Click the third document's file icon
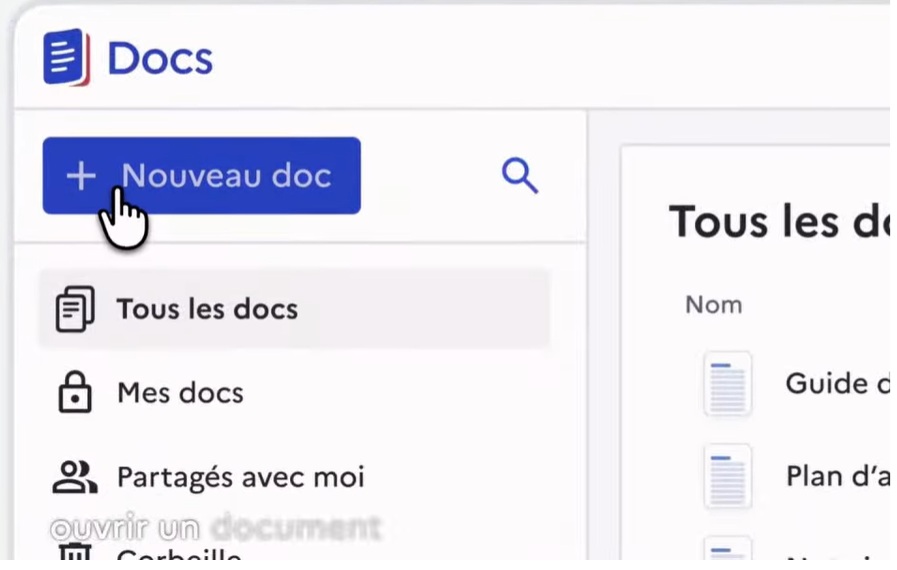This screenshot has height=570, width=897. point(727,553)
